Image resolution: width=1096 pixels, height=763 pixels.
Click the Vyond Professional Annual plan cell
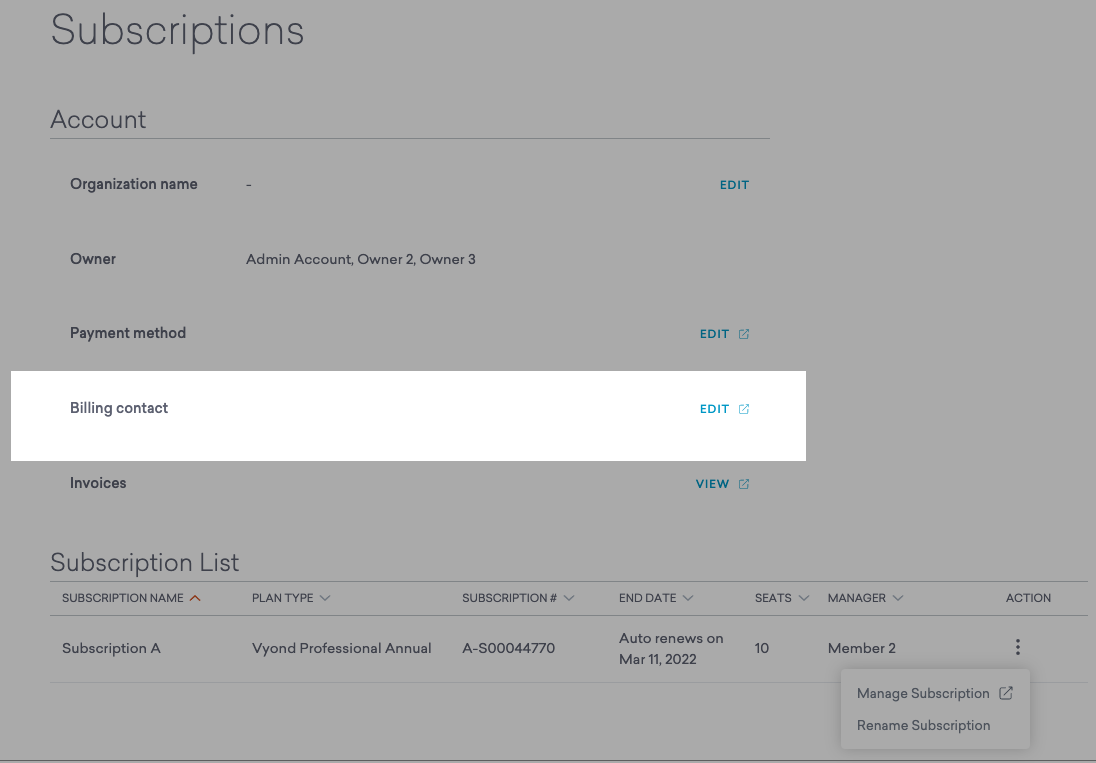[342, 647]
